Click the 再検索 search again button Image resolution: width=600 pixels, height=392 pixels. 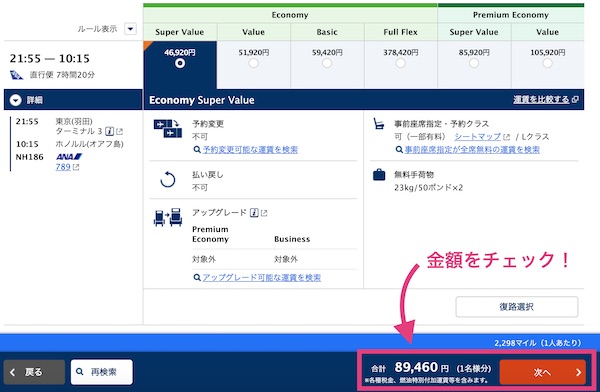102,372
